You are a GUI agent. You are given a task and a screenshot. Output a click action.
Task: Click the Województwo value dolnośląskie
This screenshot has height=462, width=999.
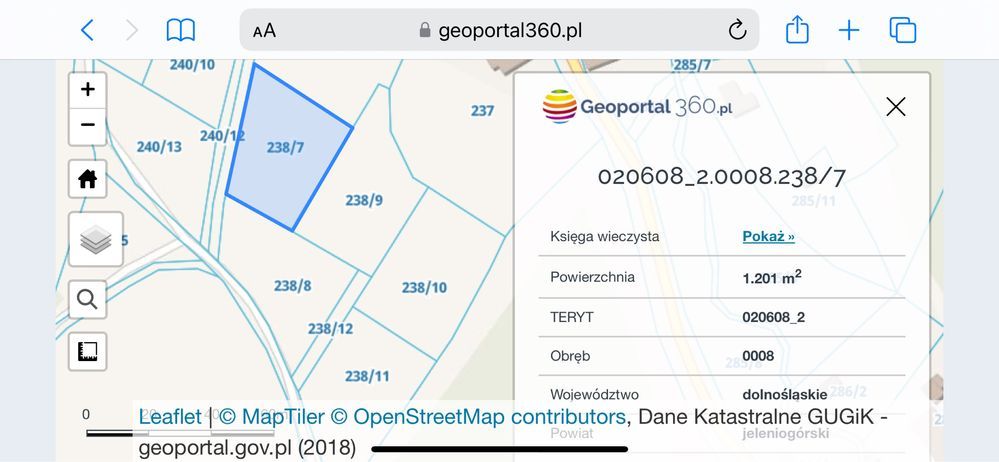click(785, 395)
